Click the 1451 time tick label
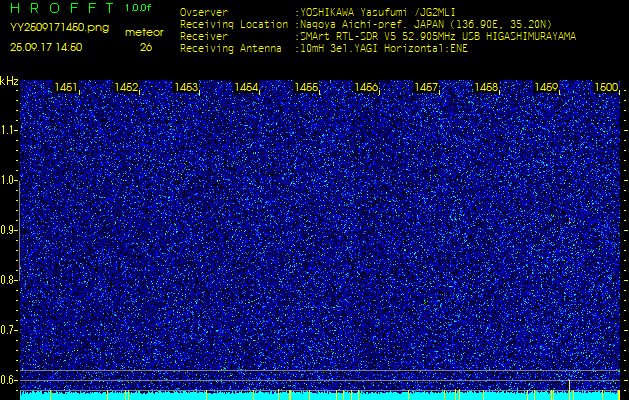 (x=66, y=87)
